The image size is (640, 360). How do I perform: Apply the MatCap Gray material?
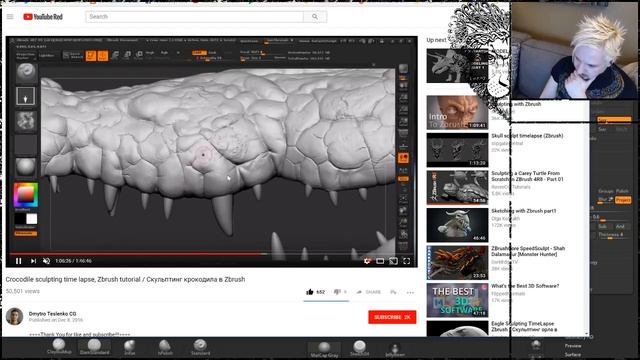324,350
